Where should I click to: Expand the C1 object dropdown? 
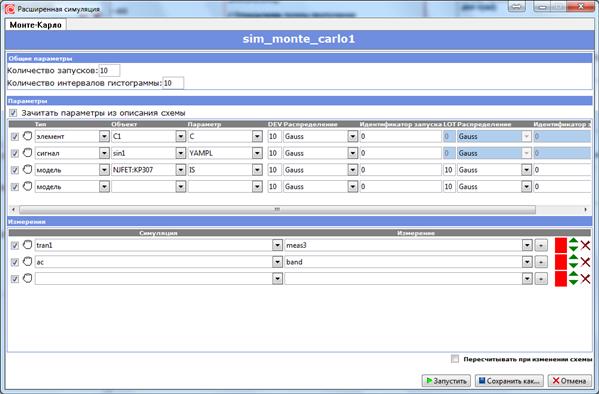[x=180, y=136]
